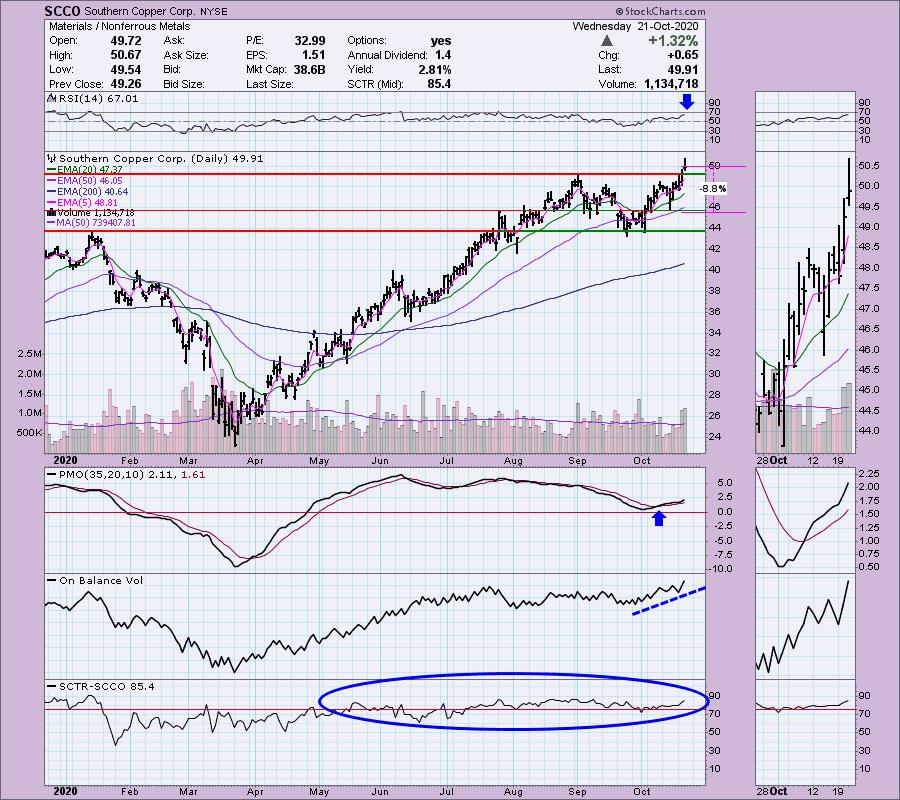Select the High value 50.67
The width and height of the screenshot is (900, 800).
point(125,55)
